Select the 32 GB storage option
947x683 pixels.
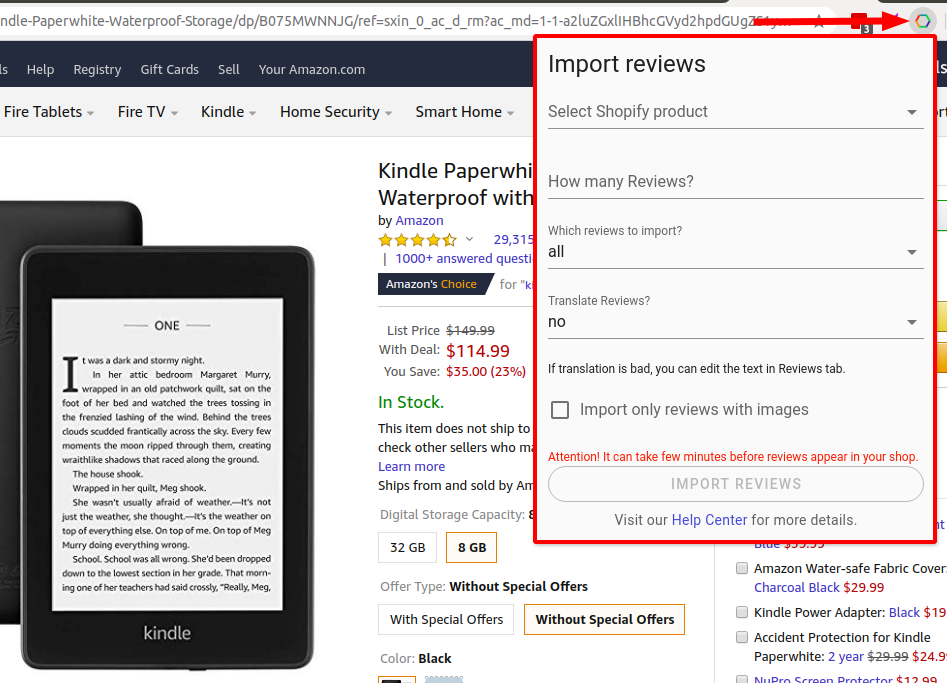click(407, 548)
